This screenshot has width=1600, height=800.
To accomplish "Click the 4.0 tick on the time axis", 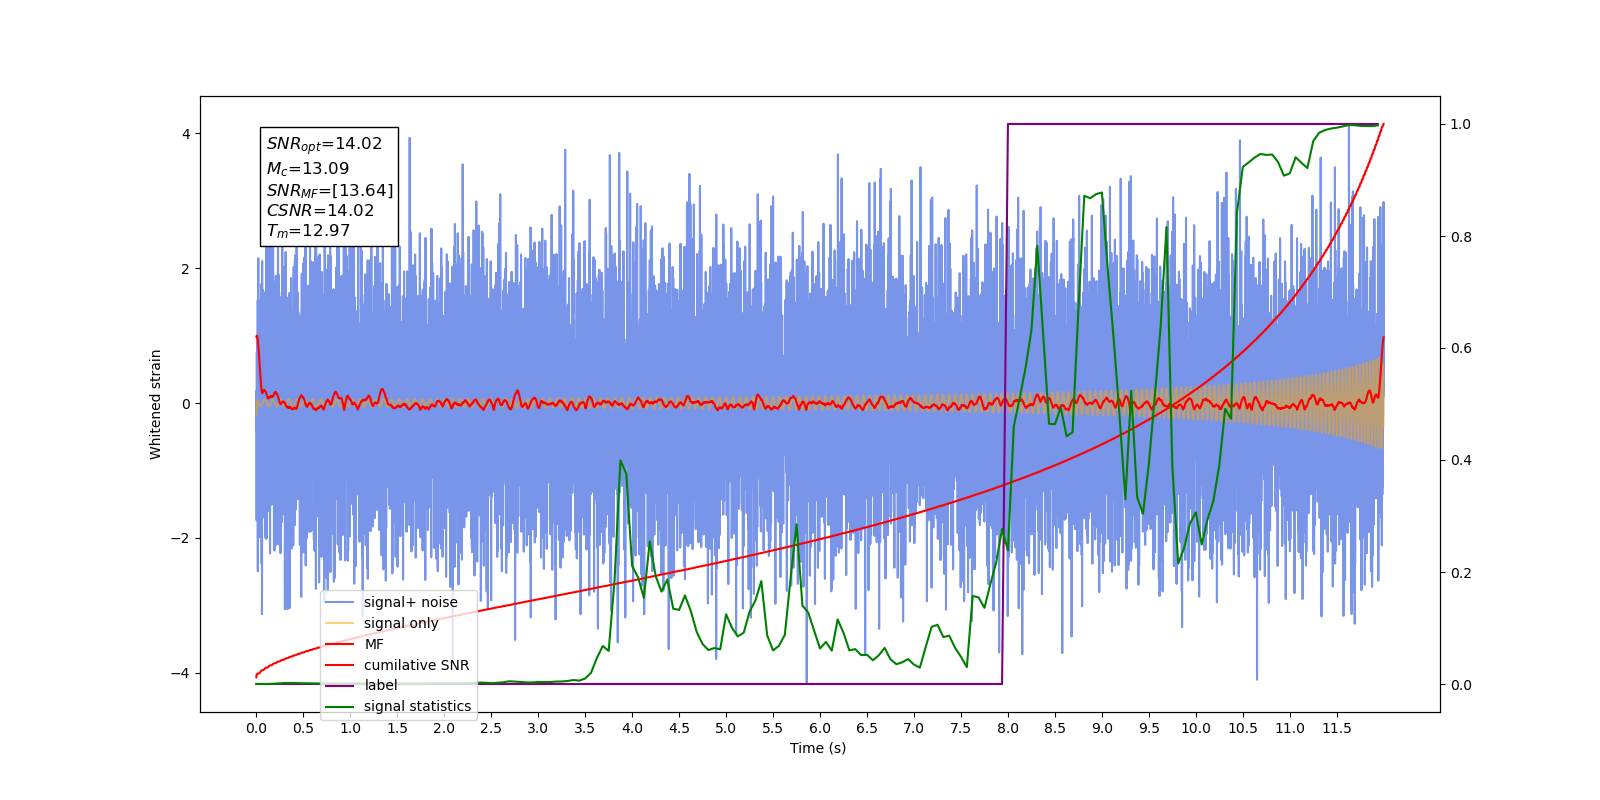I will [x=632, y=728].
